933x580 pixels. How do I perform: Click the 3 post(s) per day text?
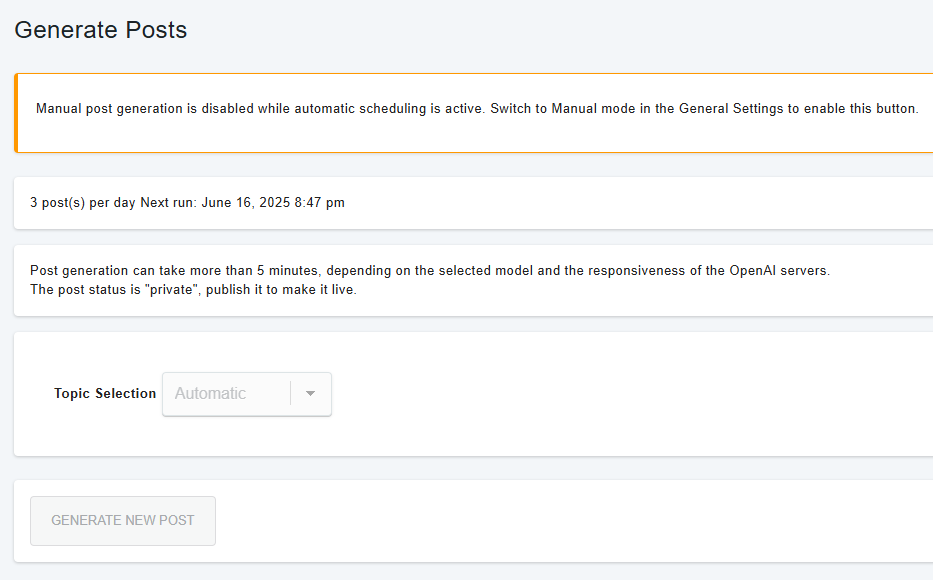83,203
